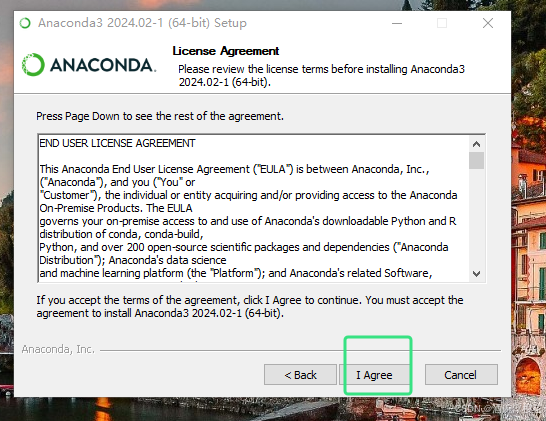Click the disabled maximize window button
The image size is (546, 421).
point(442,23)
